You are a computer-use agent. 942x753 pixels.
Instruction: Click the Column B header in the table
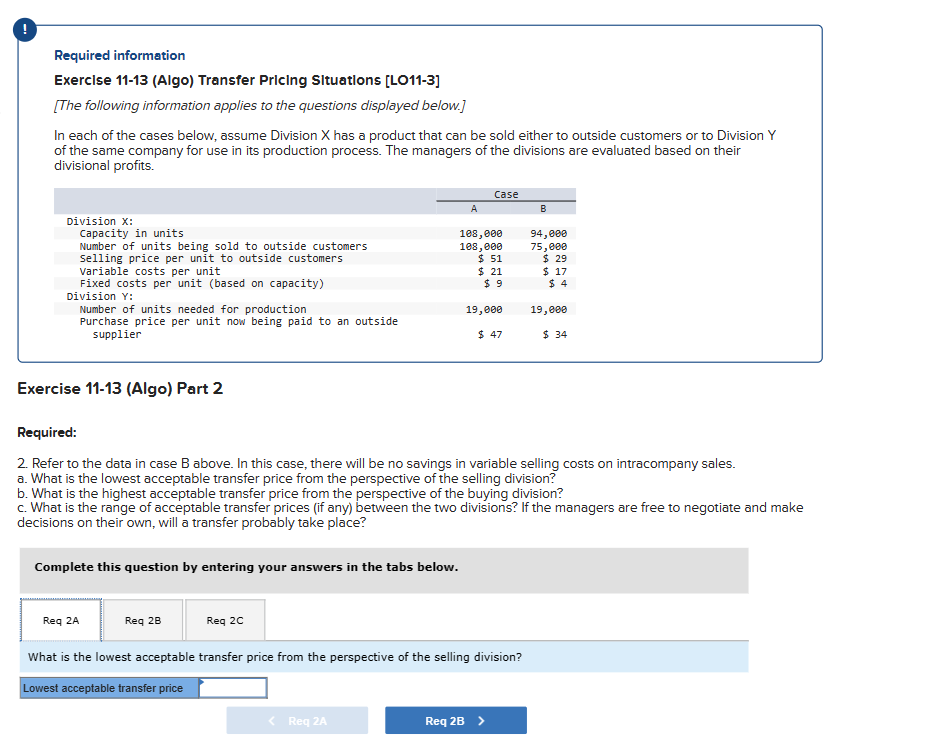[x=543, y=208]
